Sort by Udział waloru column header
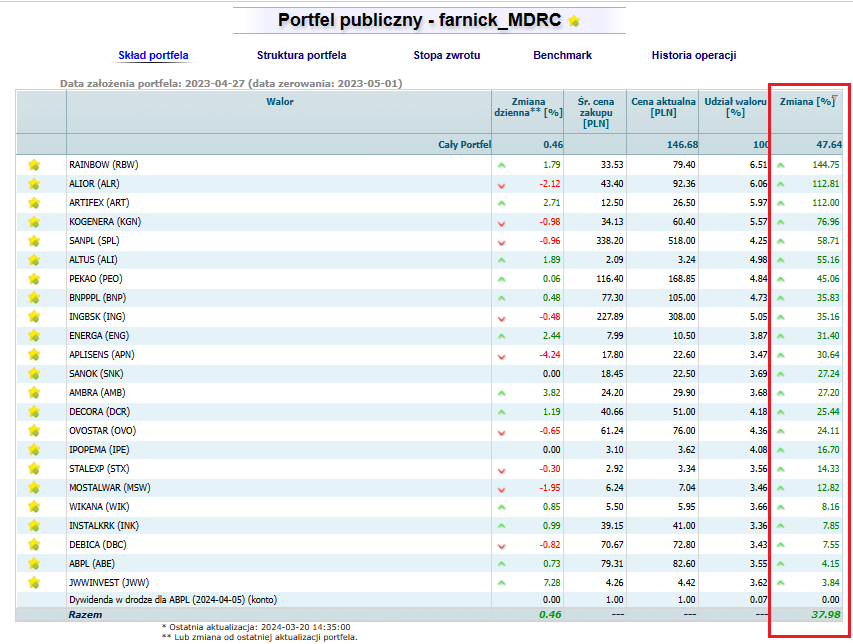This screenshot has height=644, width=853. 735,107
